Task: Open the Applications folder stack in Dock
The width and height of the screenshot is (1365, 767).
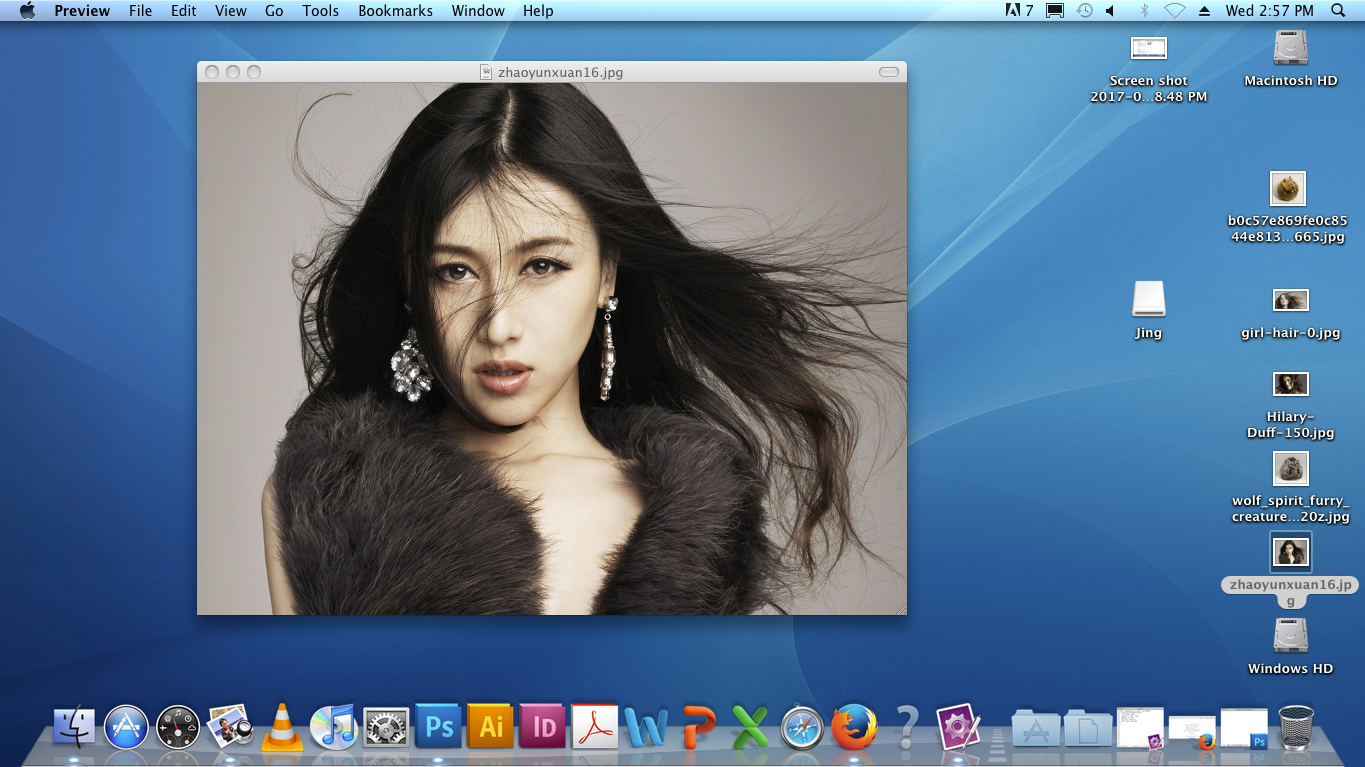Action: [1036, 727]
